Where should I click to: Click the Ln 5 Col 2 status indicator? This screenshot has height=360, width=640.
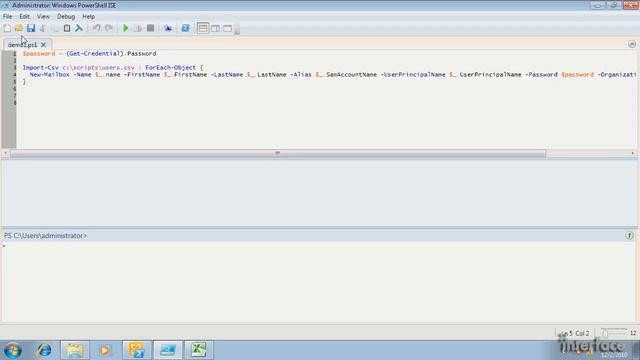point(576,333)
